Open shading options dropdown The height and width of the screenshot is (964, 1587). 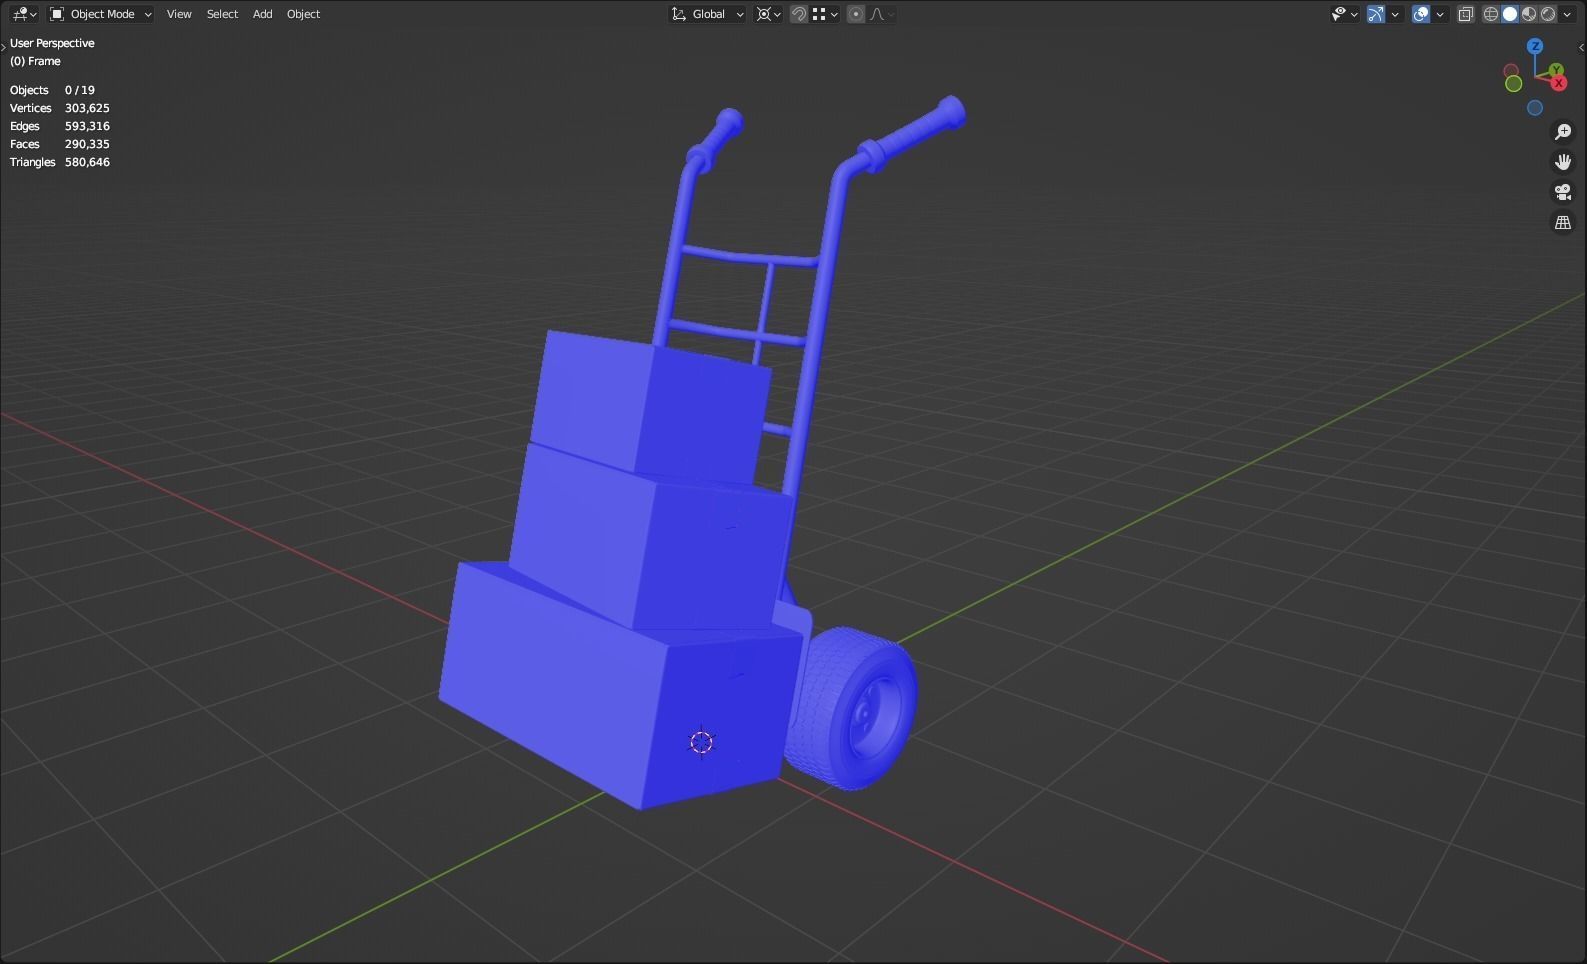pyautogui.click(x=1567, y=14)
